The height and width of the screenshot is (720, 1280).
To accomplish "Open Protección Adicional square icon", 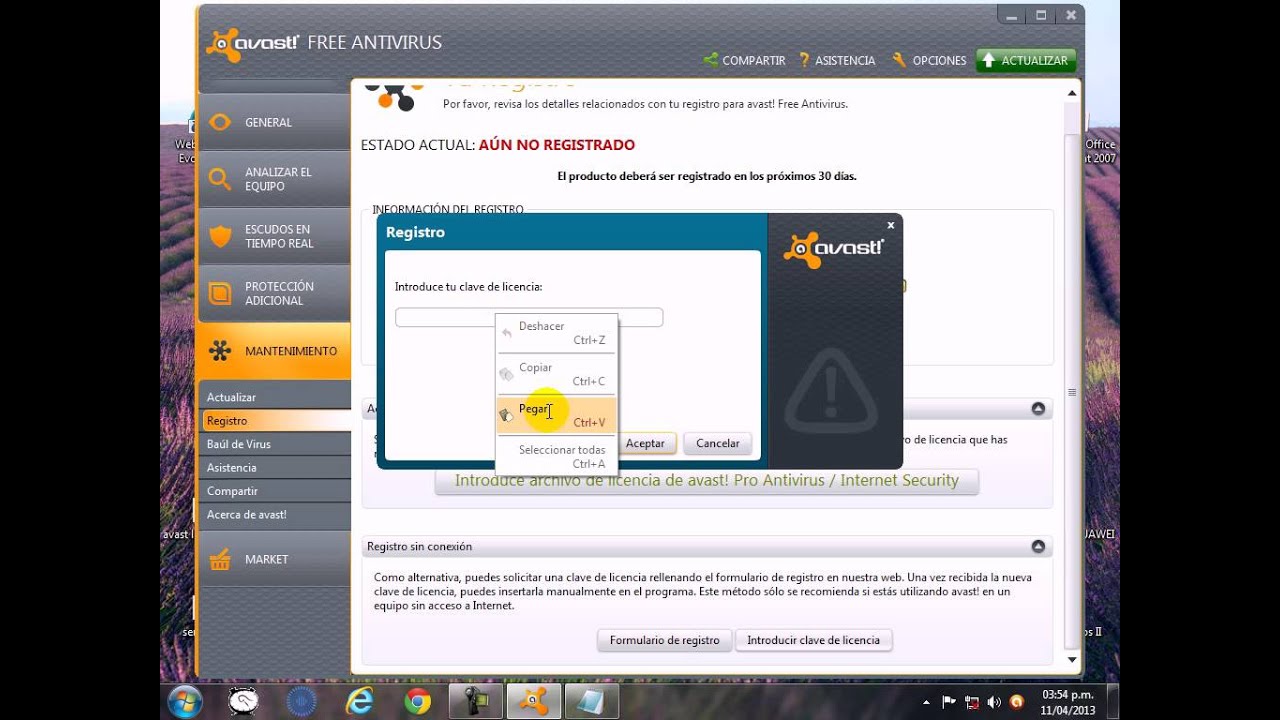I will pos(220,293).
